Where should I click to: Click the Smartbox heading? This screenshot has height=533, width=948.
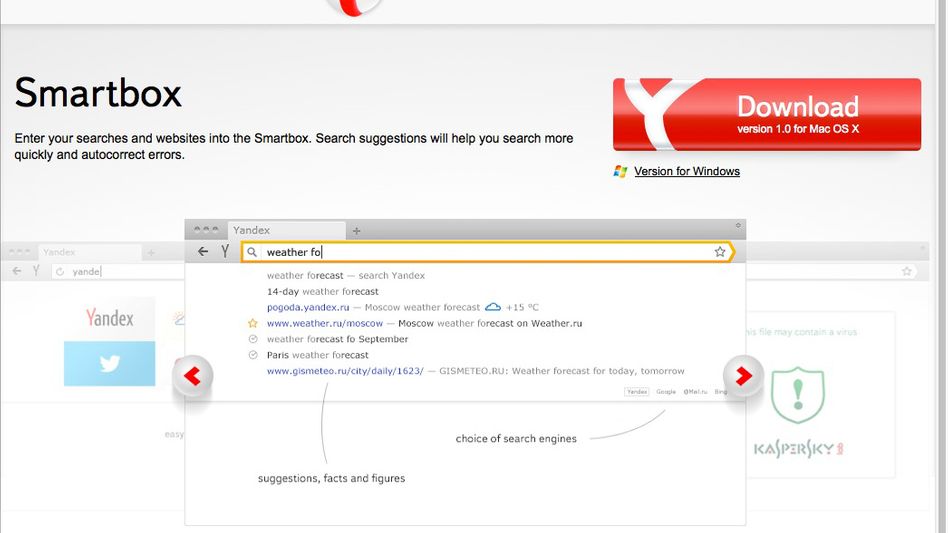[x=98, y=93]
